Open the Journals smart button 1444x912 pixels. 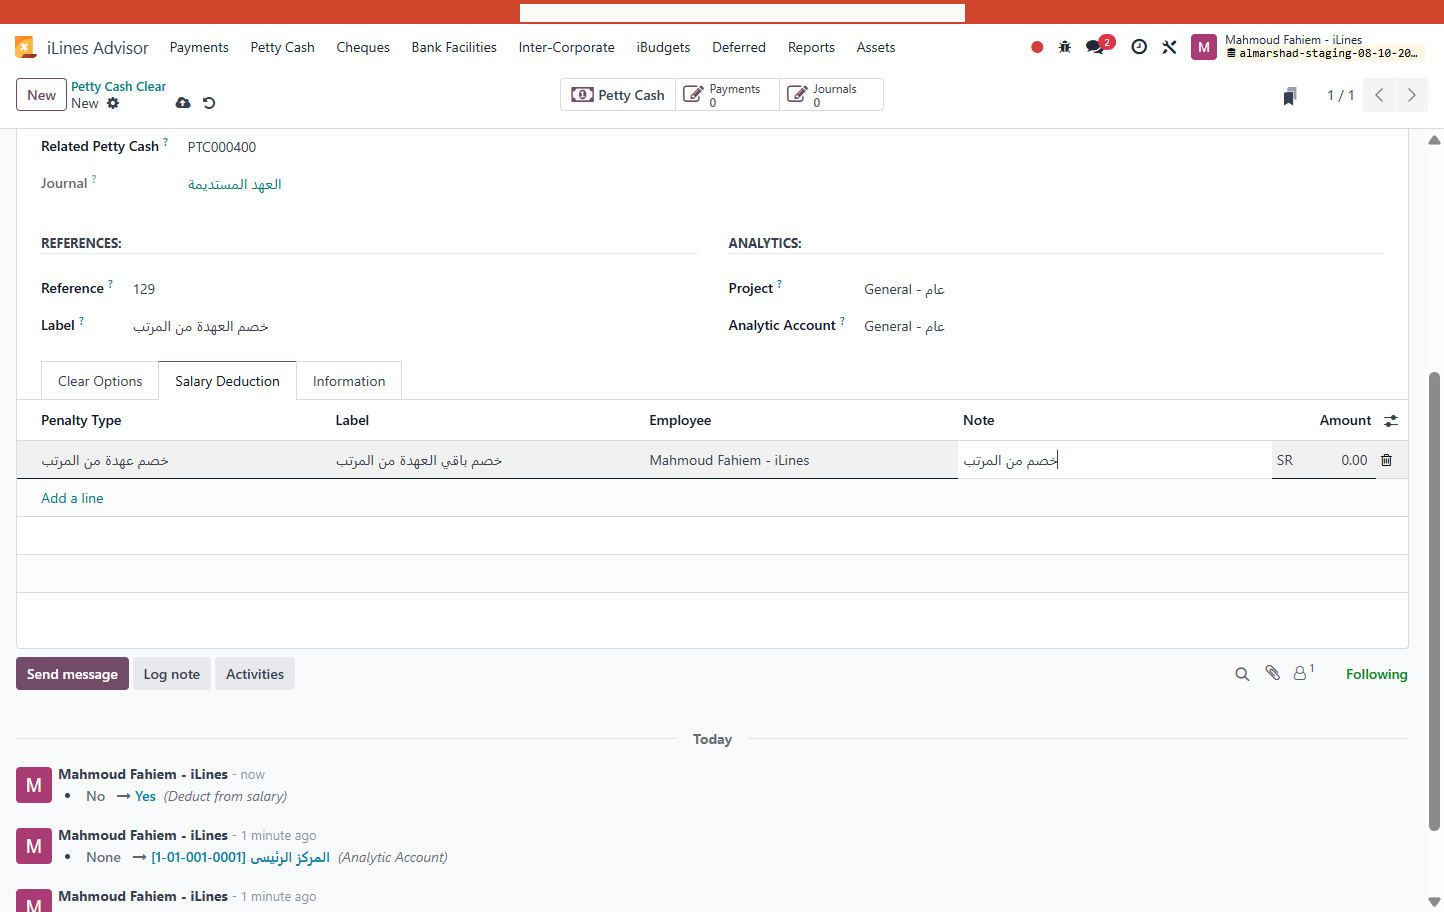(831, 95)
